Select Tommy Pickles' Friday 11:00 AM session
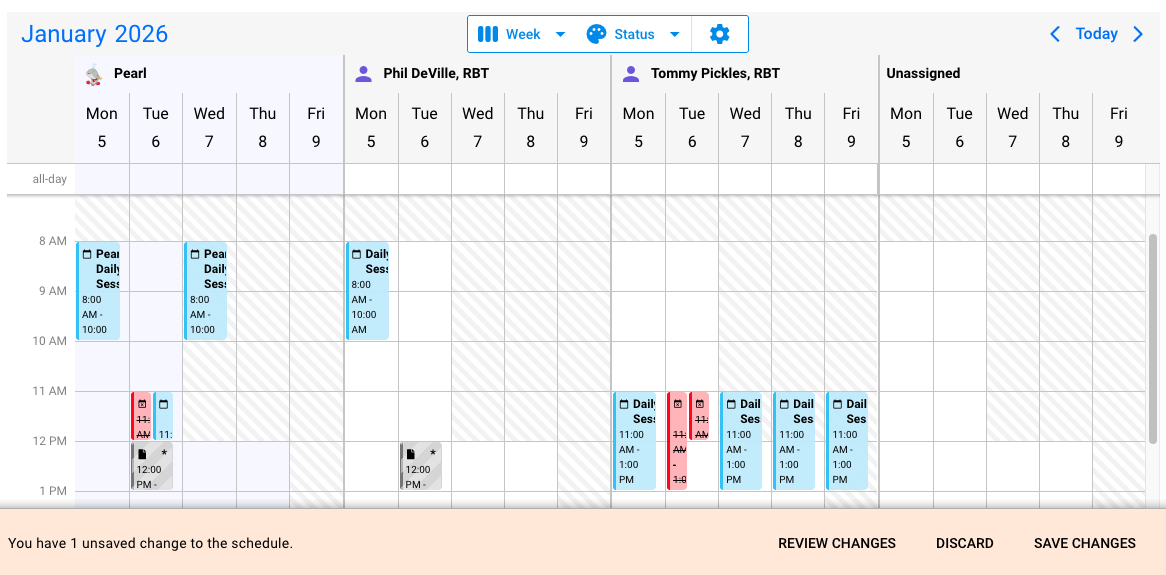The image size is (1166, 575). pos(847,440)
